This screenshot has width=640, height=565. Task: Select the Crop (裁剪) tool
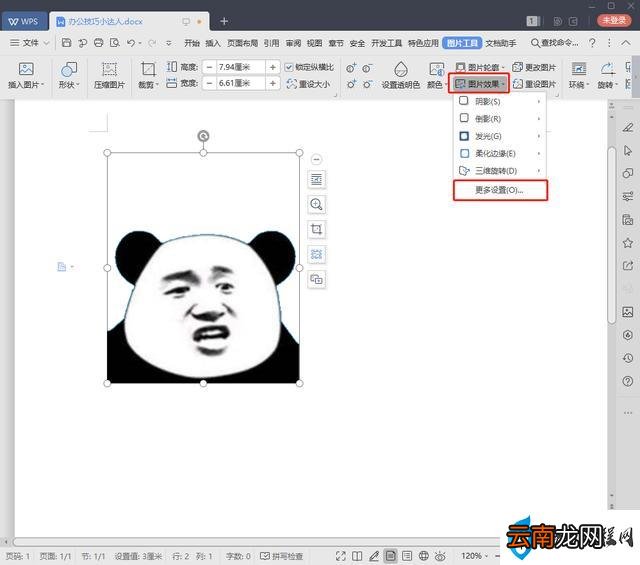click(148, 69)
